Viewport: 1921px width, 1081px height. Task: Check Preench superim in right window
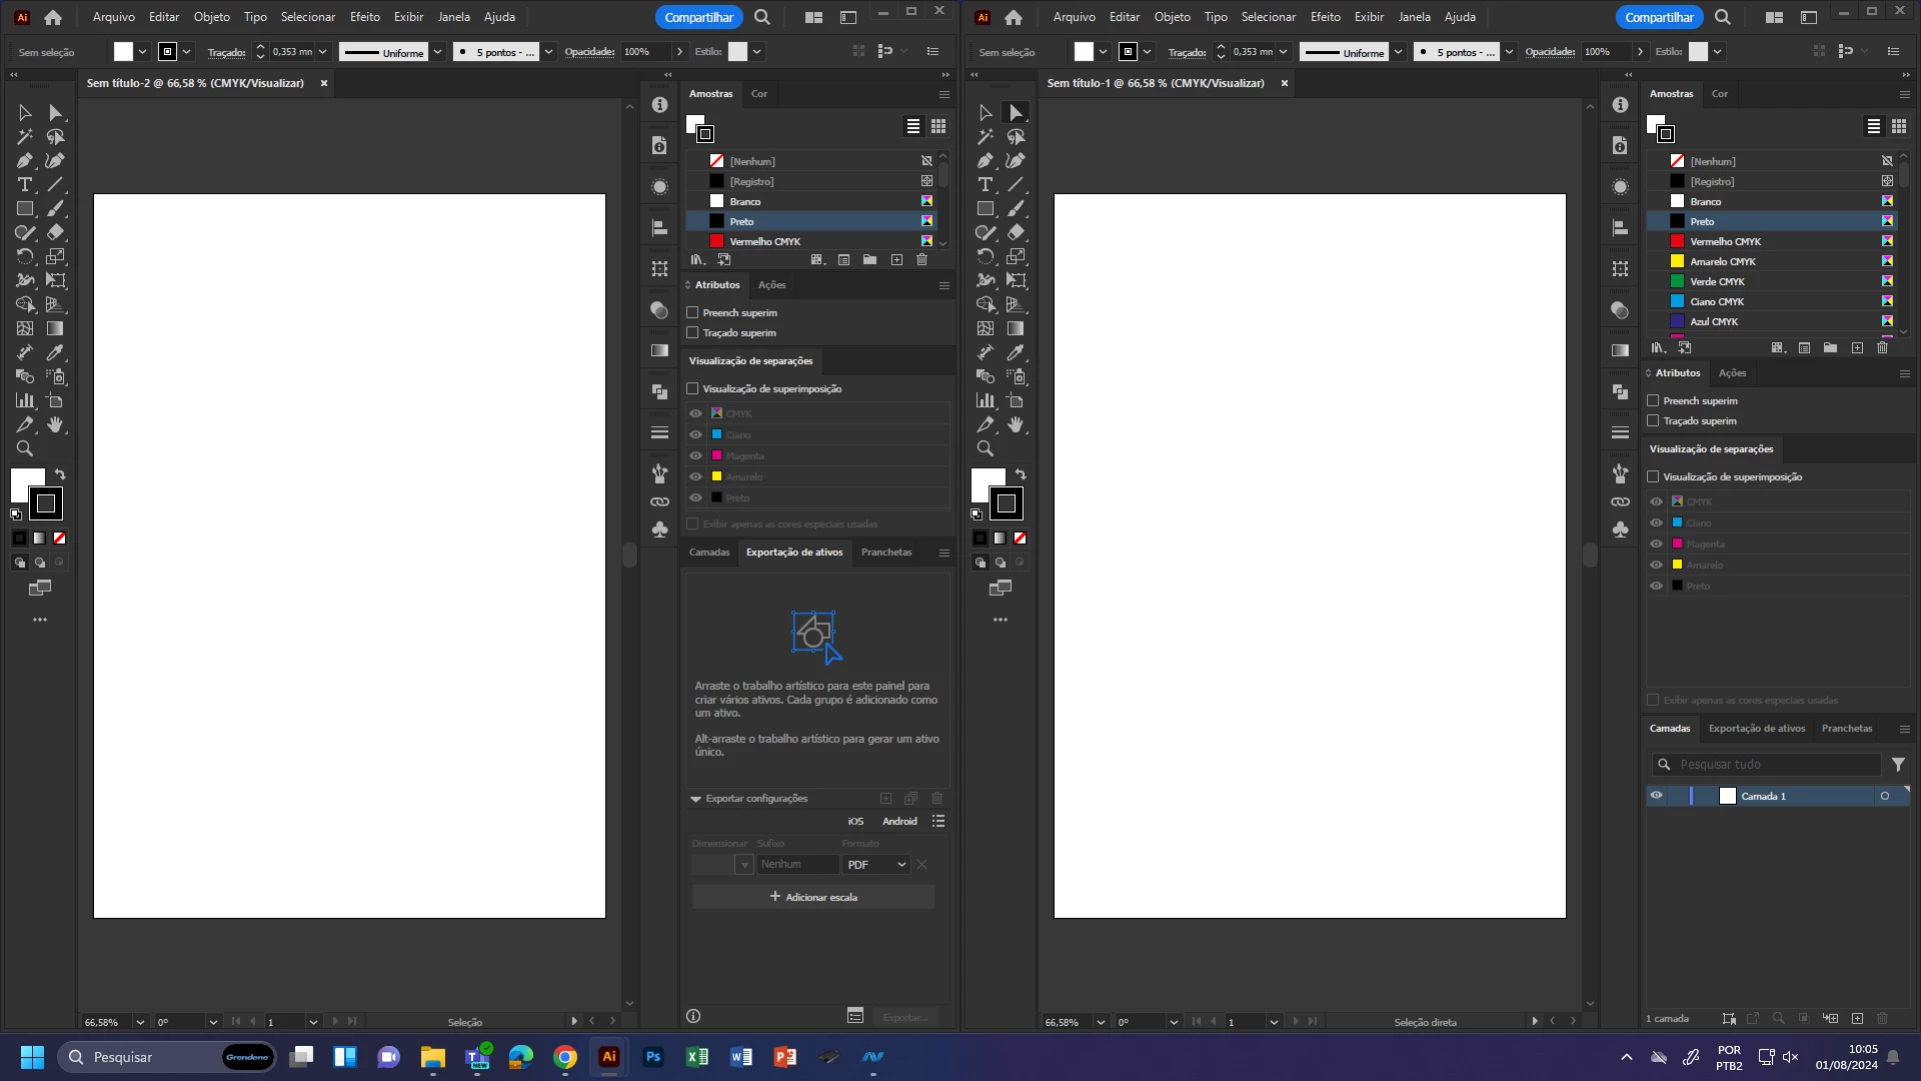(x=1653, y=401)
